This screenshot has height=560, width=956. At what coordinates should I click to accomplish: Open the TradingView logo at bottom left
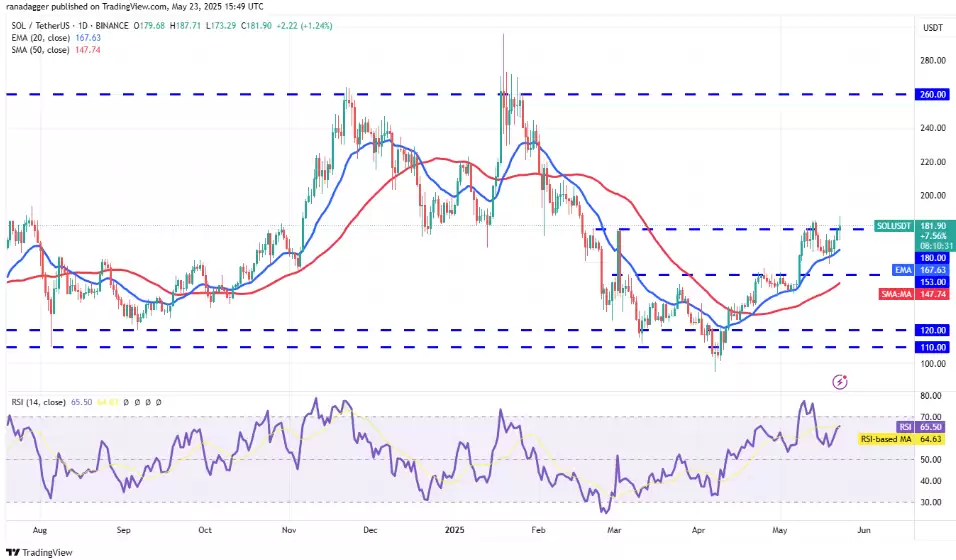(39, 552)
